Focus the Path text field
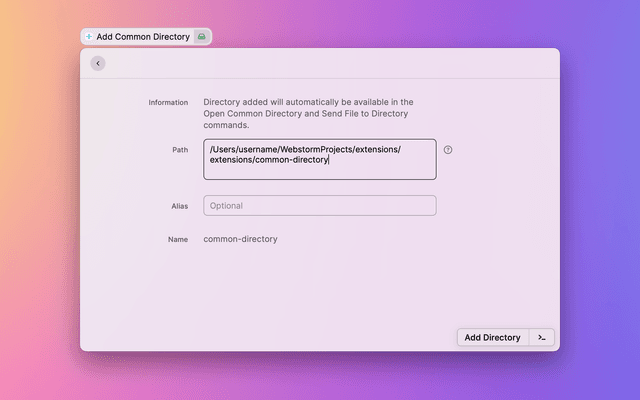 point(319,170)
